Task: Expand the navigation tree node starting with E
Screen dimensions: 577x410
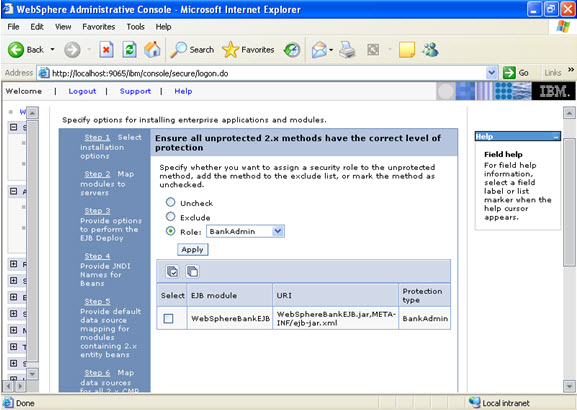Action: click(14, 297)
